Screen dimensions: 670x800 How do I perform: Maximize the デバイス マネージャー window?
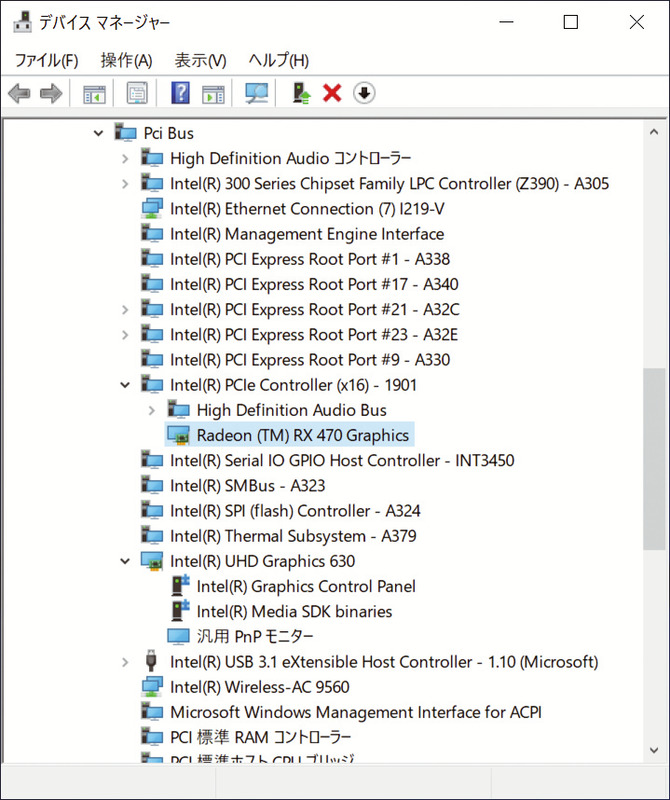pos(570,22)
